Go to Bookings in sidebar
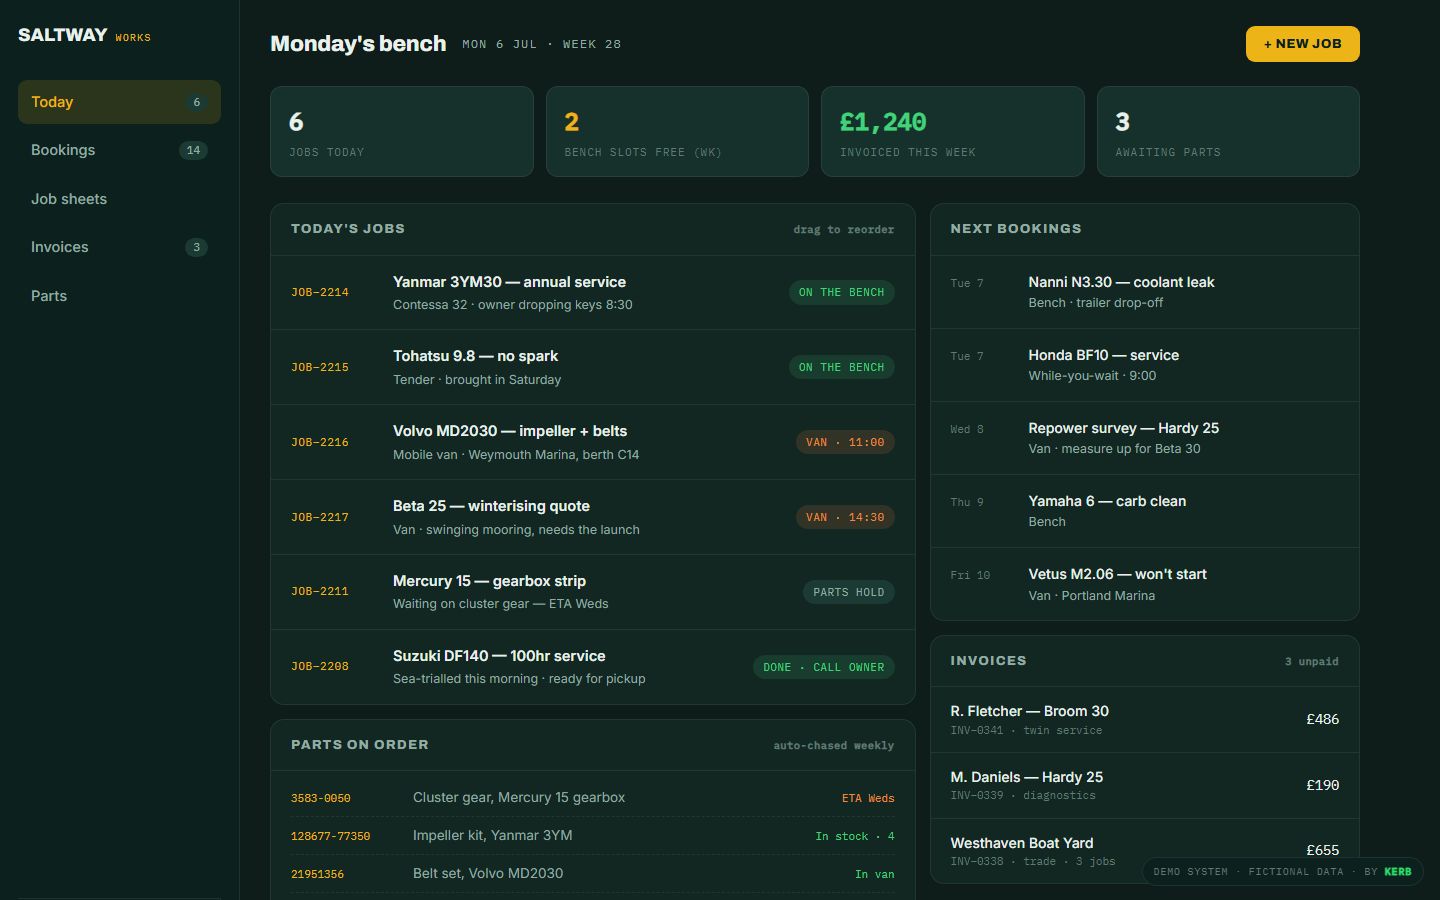This screenshot has height=900, width=1440. [x=119, y=150]
